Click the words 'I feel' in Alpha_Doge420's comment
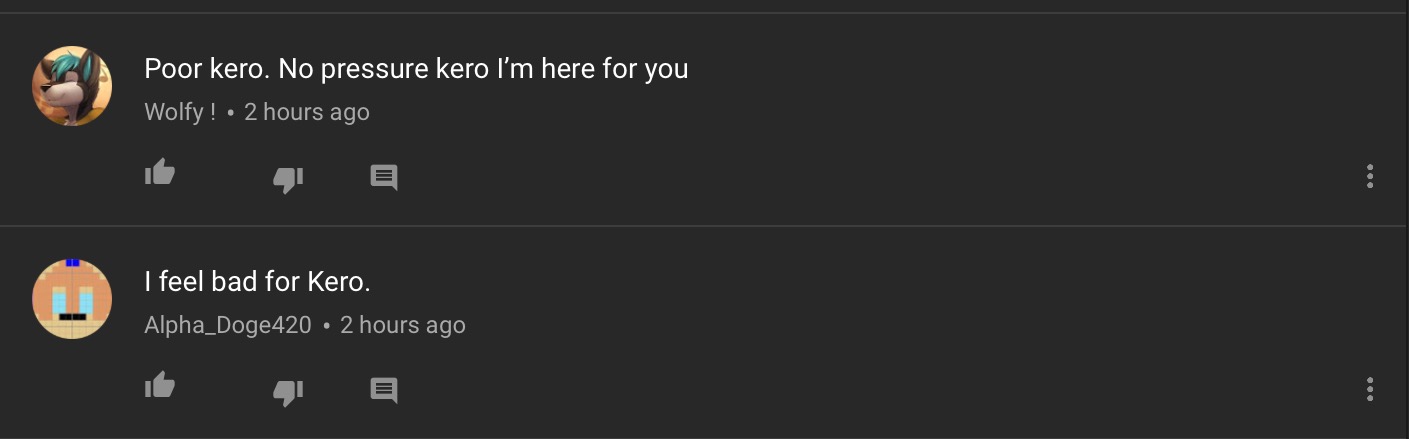Screen dimensions: 1409x439 click(175, 282)
